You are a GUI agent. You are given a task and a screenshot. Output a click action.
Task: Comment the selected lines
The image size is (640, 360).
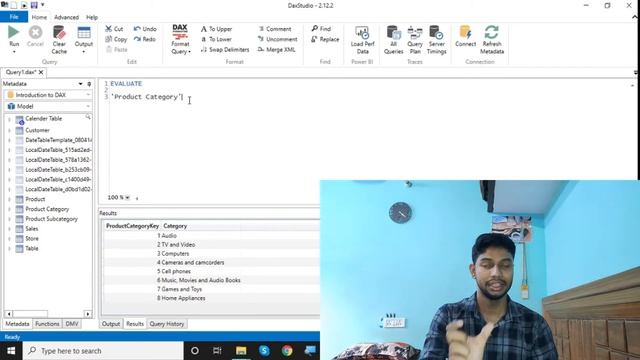pyautogui.click(x=275, y=29)
